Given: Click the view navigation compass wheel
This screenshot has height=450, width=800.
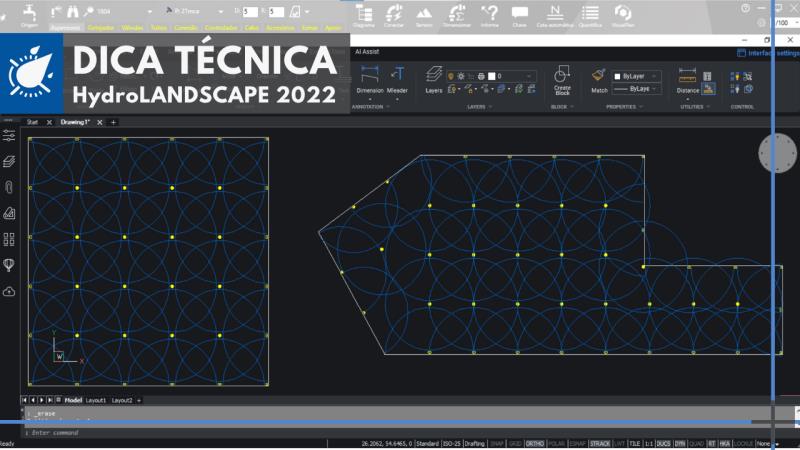Looking at the screenshot, I should [x=778, y=153].
